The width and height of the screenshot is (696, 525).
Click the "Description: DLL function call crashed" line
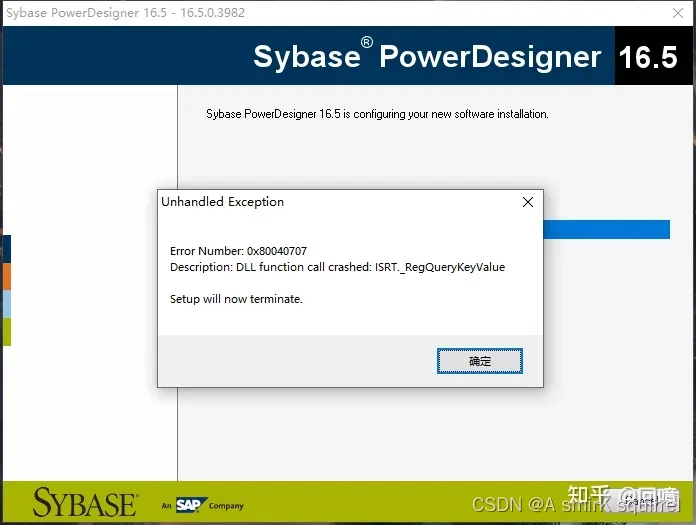pyautogui.click(x=337, y=267)
